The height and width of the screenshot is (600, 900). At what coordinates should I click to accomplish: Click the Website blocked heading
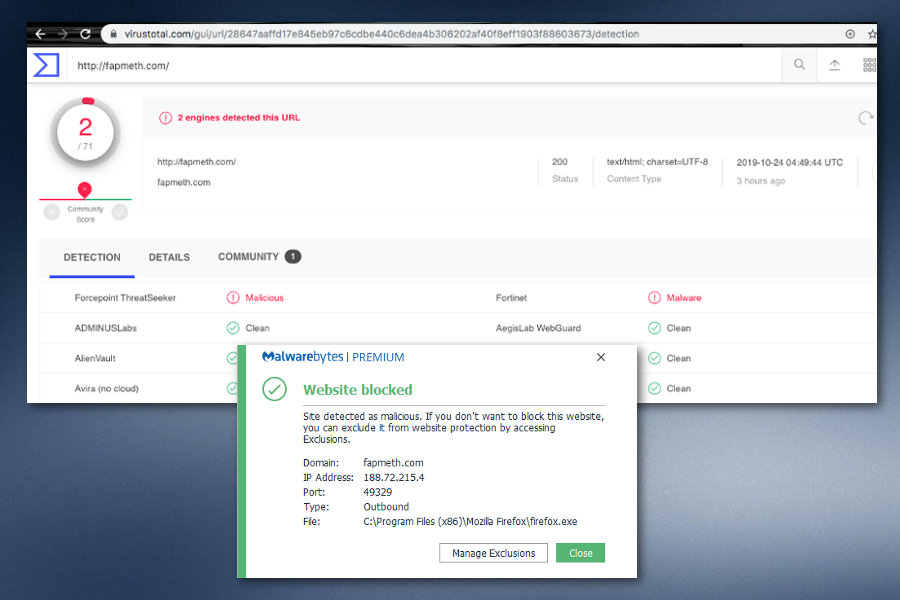(x=358, y=390)
